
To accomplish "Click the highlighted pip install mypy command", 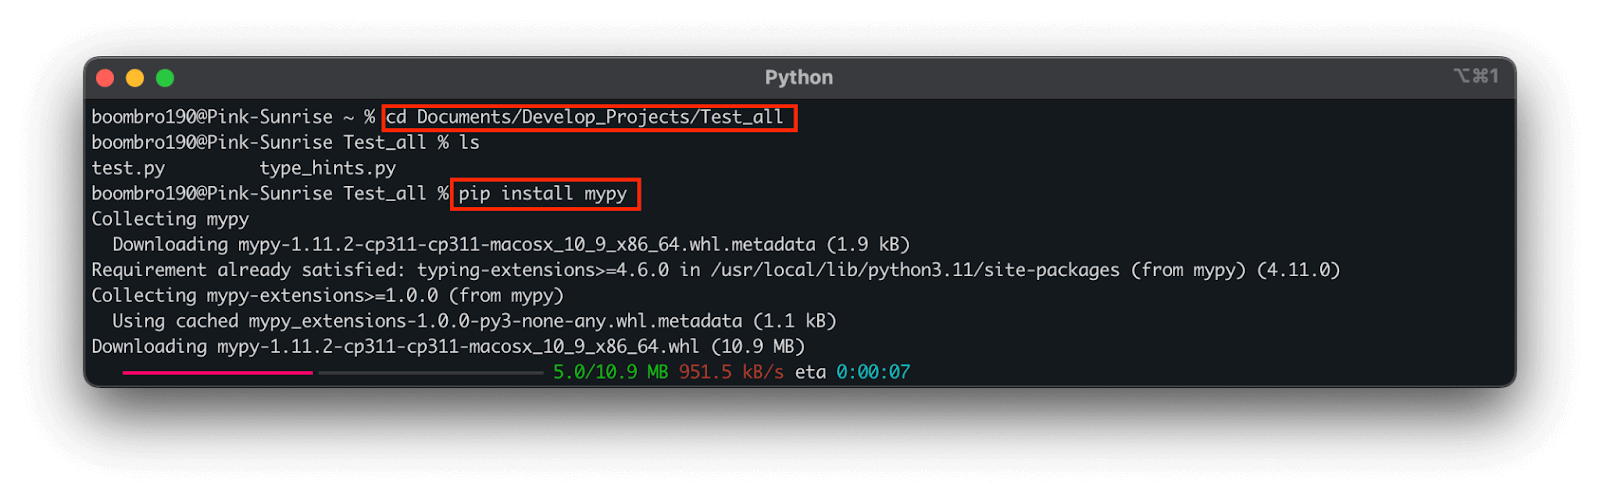I will pos(543,194).
